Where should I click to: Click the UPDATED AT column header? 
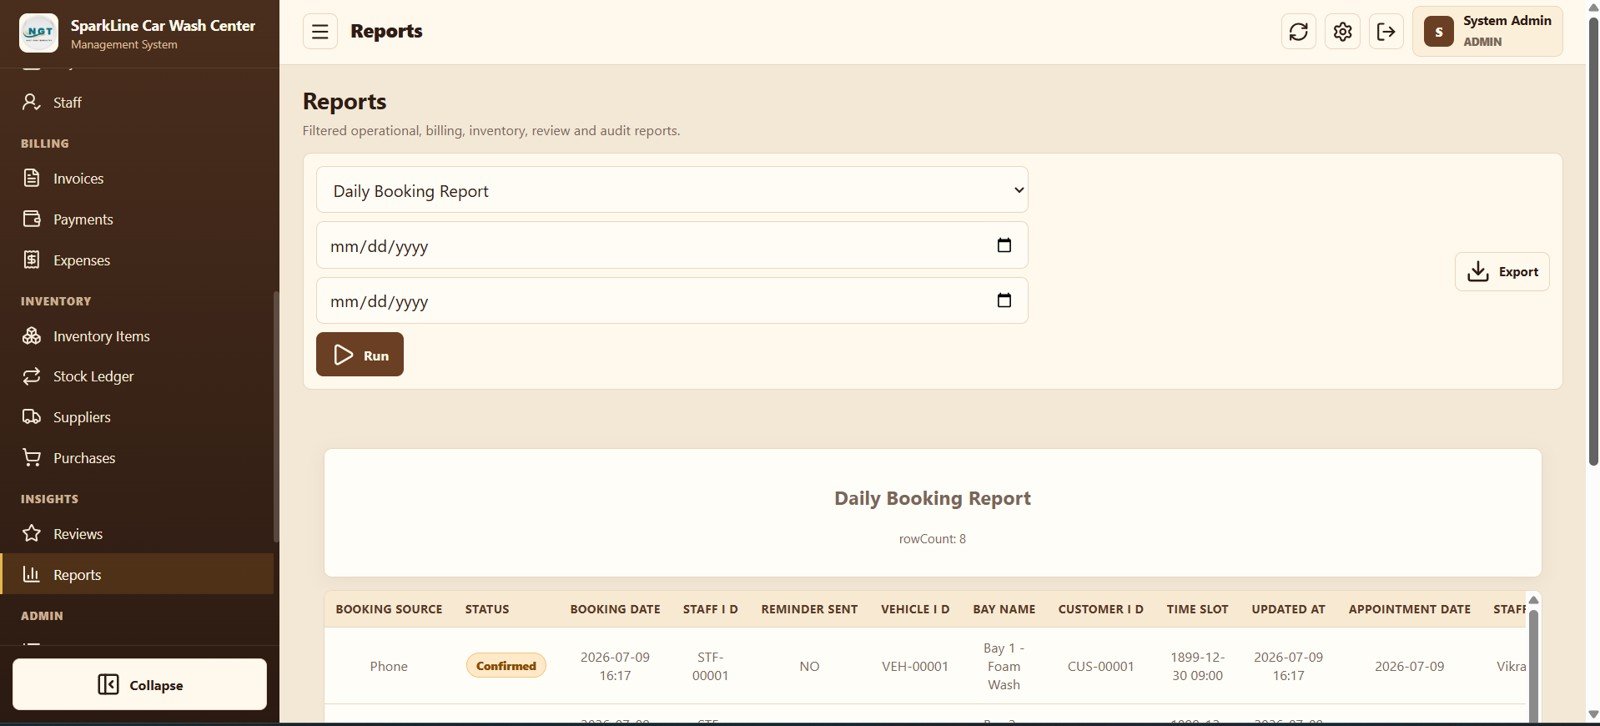1288,609
